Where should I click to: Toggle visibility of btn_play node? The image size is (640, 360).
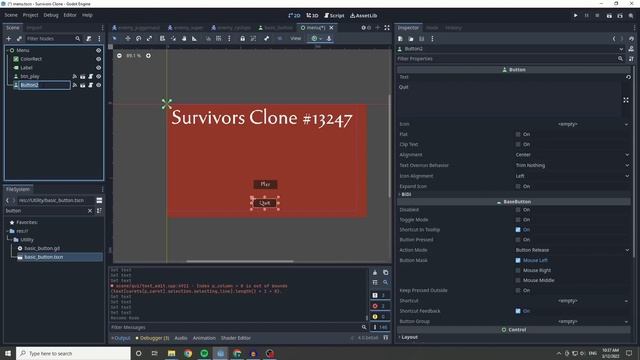tap(98, 76)
